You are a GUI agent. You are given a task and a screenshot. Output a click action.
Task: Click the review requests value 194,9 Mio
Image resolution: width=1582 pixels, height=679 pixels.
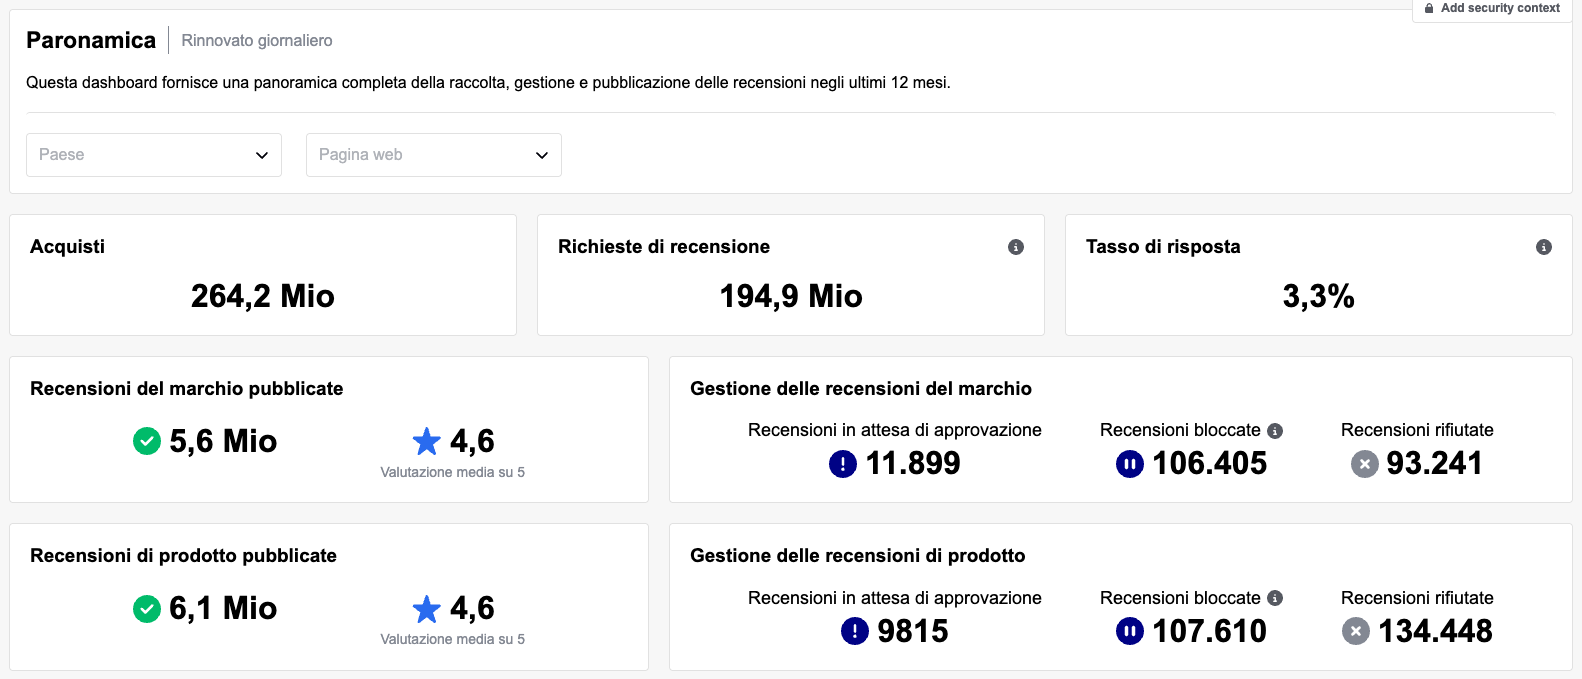click(x=791, y=296)
